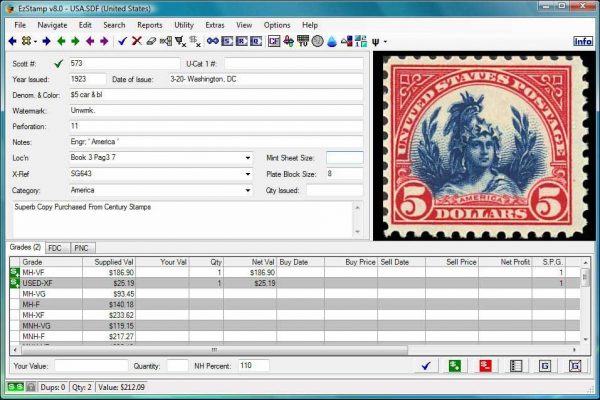The image size is (600, 400).
Task: Open the Utility menu
Action: point(183,24)
